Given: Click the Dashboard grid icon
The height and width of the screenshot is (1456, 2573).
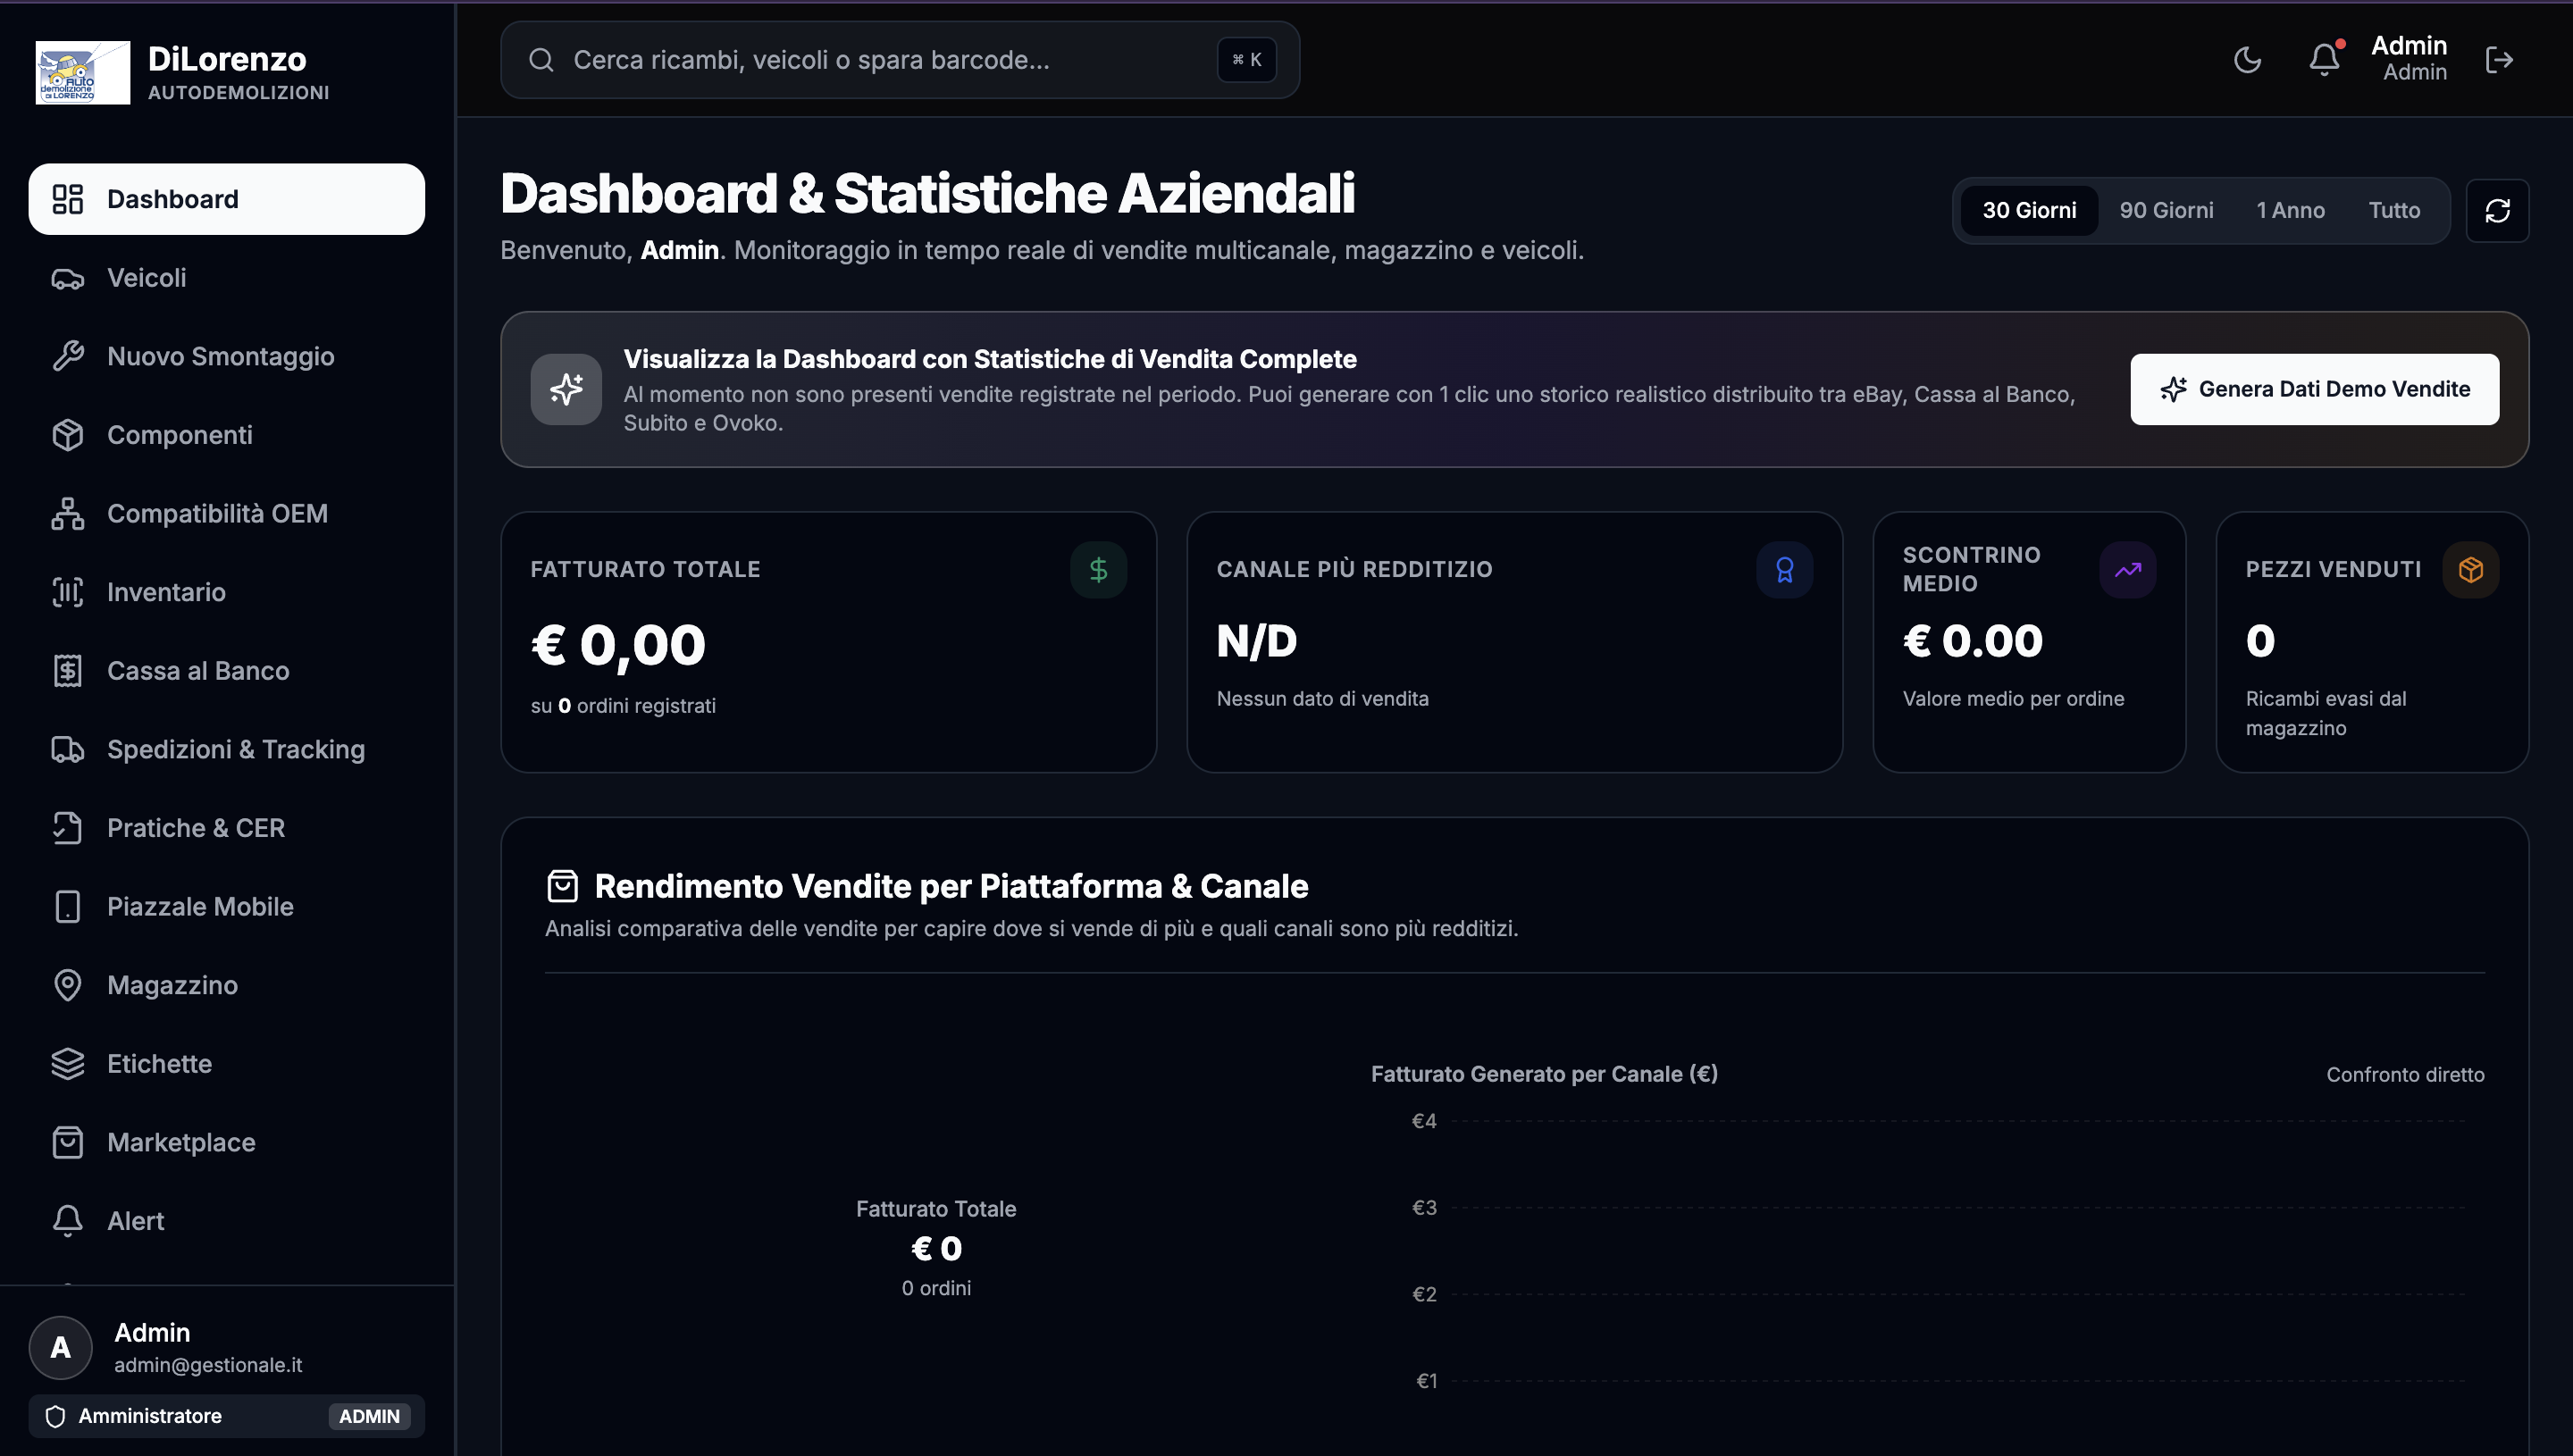Looking at the screenshot, I should click(x=68, y=199).
